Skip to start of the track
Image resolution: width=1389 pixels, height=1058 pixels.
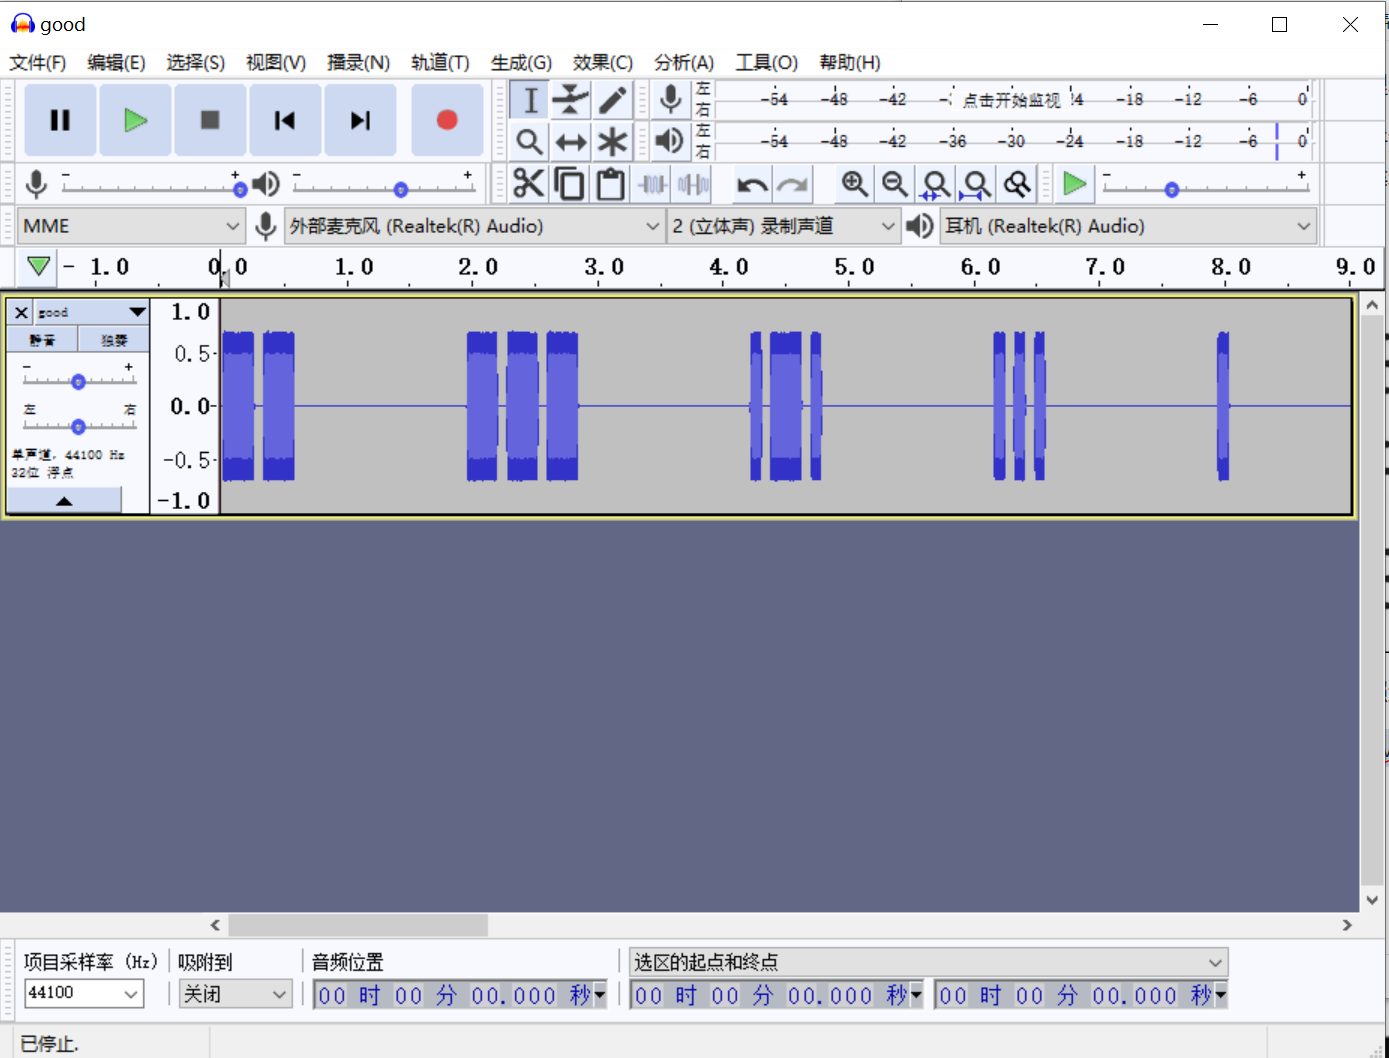pyautogui.click(x=285, y=120)
